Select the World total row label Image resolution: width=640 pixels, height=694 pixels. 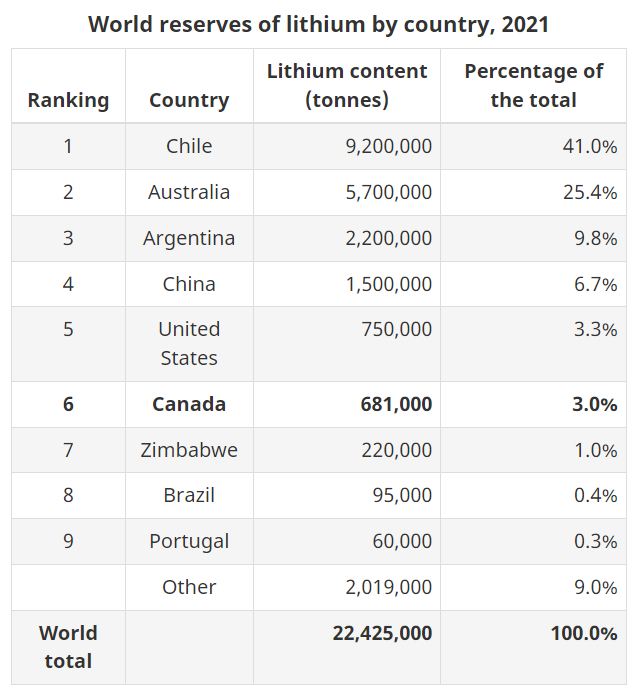point(68,647)
